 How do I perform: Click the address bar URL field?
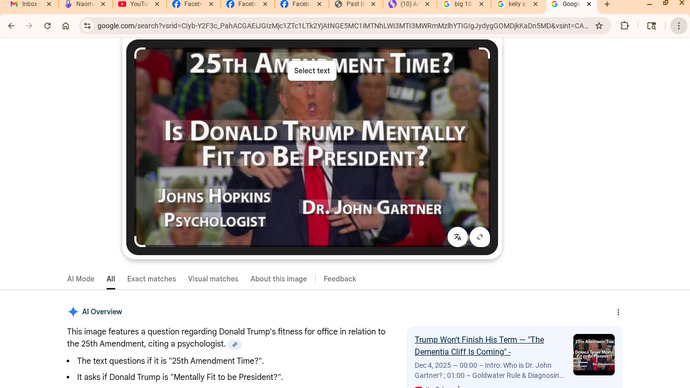pos(342,26)
